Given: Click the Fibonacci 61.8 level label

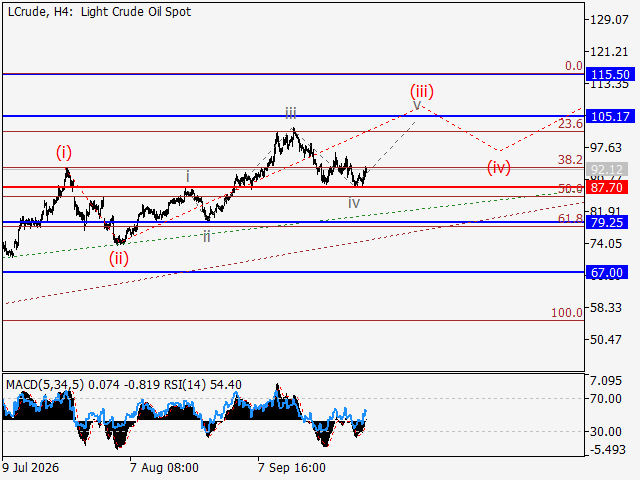Looking at the screenshot, I should click(x=570, y=218).
